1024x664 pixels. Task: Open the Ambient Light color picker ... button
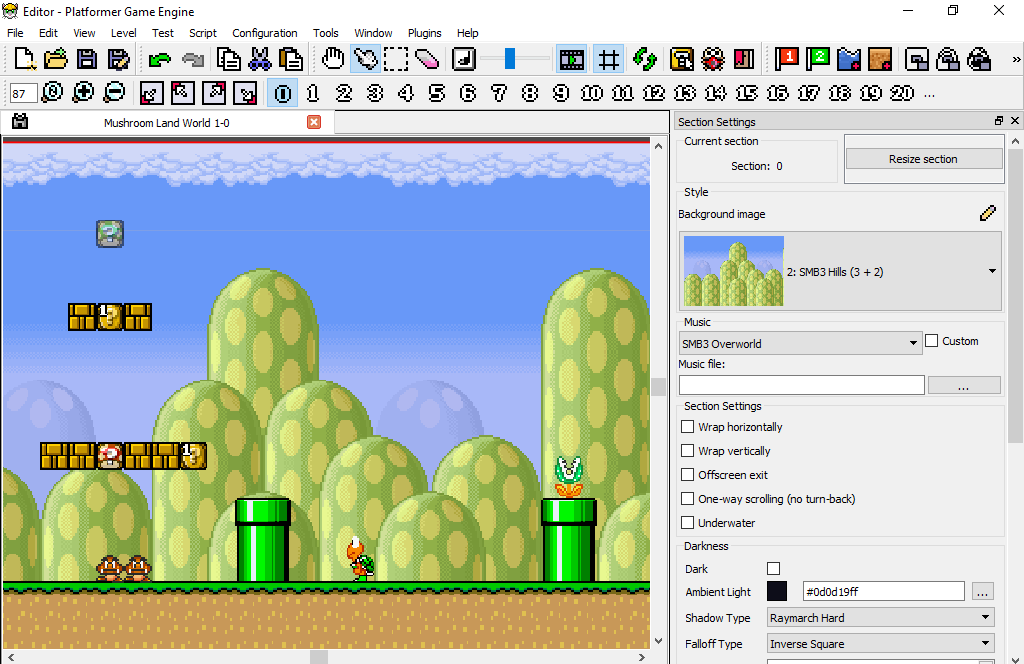tap(982, 592)
